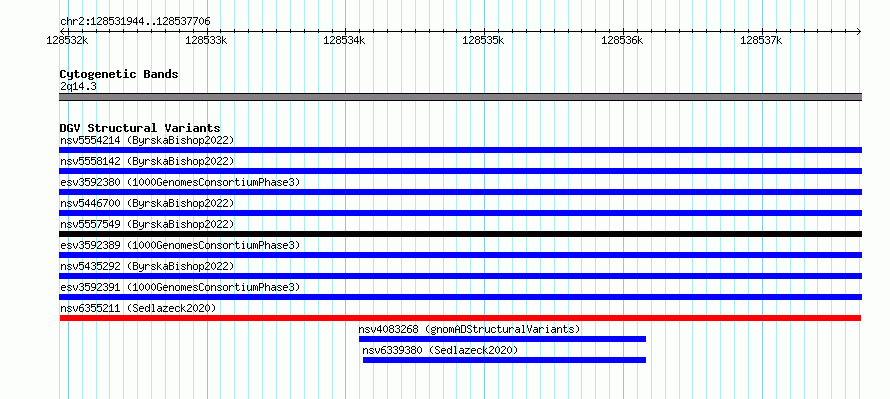Click the blue bar of variant esv3592391
This screenshot has width=890, height=399.
(460, 297)
